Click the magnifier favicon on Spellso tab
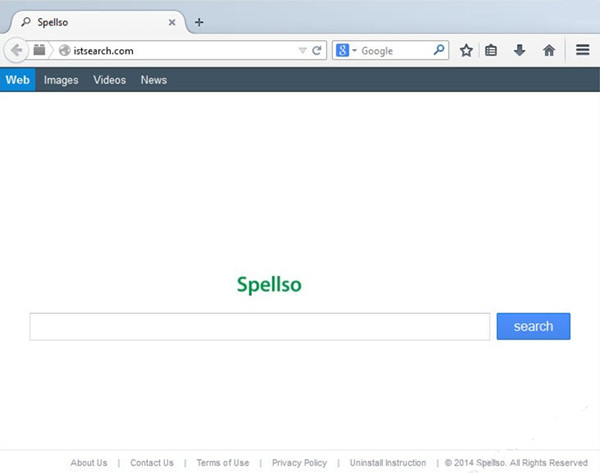 pyautogui.click(x=26, y=22)
